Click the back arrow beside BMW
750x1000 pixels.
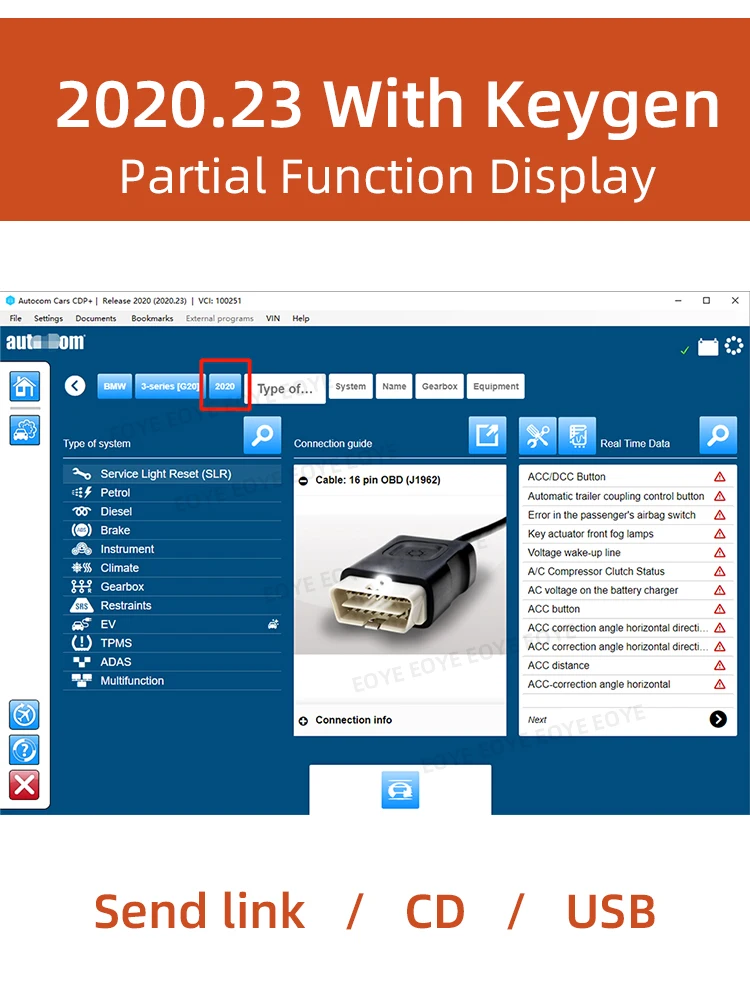[75, 386]
